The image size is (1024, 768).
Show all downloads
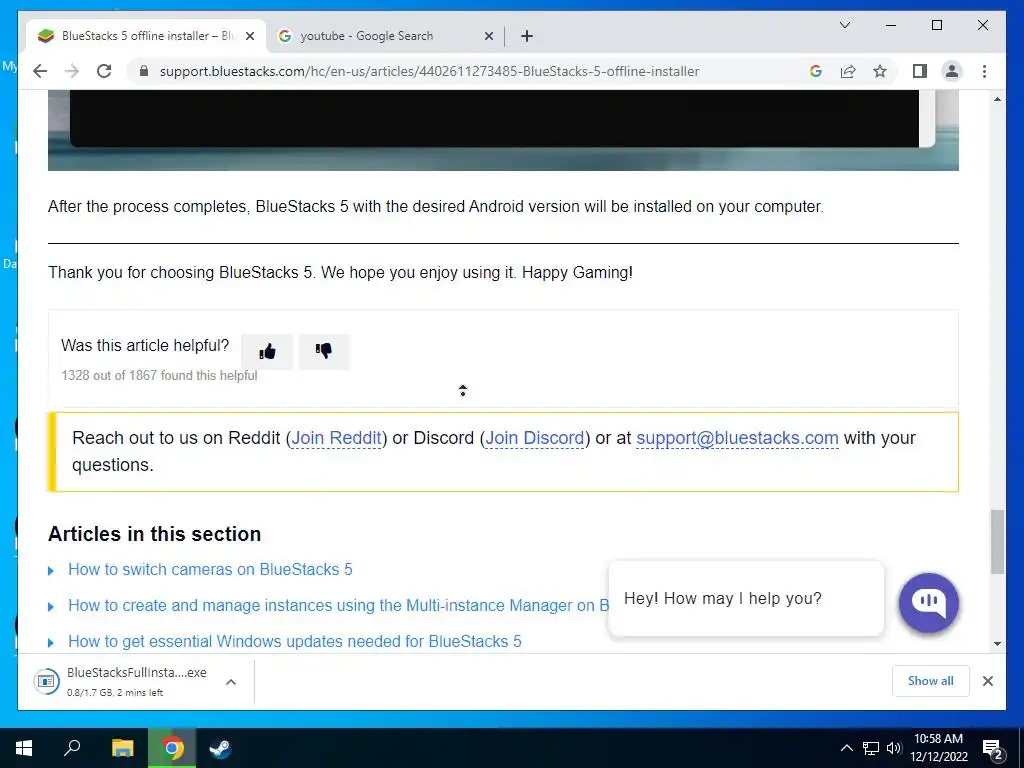(x=931, y=681)
